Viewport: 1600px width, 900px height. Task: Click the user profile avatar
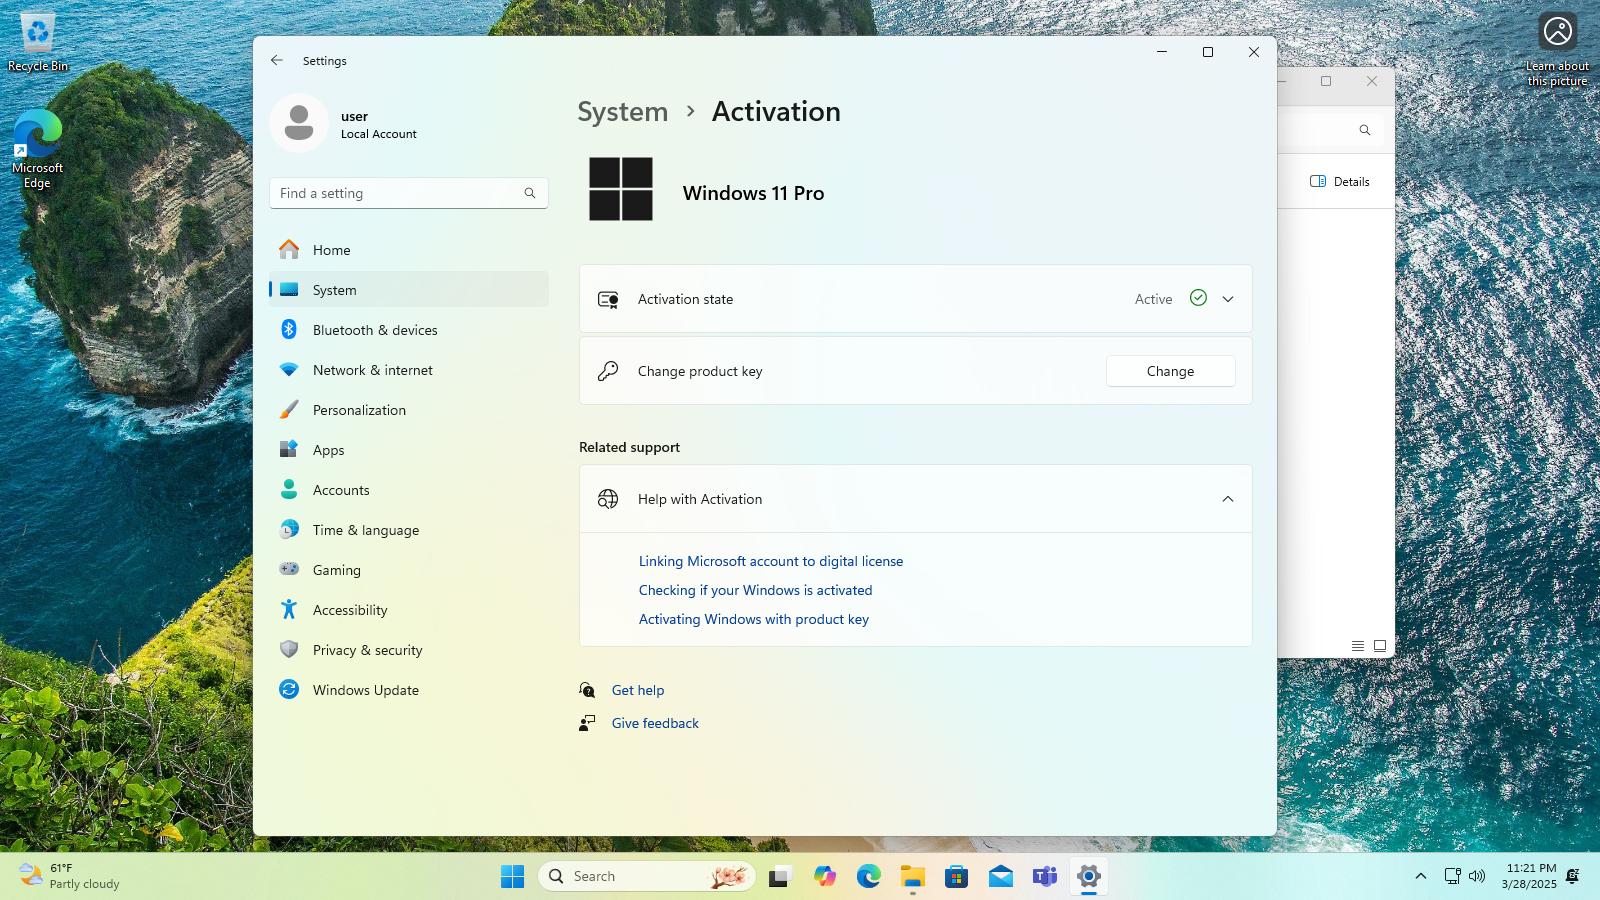pyautogui.click(x=299, y=123)
